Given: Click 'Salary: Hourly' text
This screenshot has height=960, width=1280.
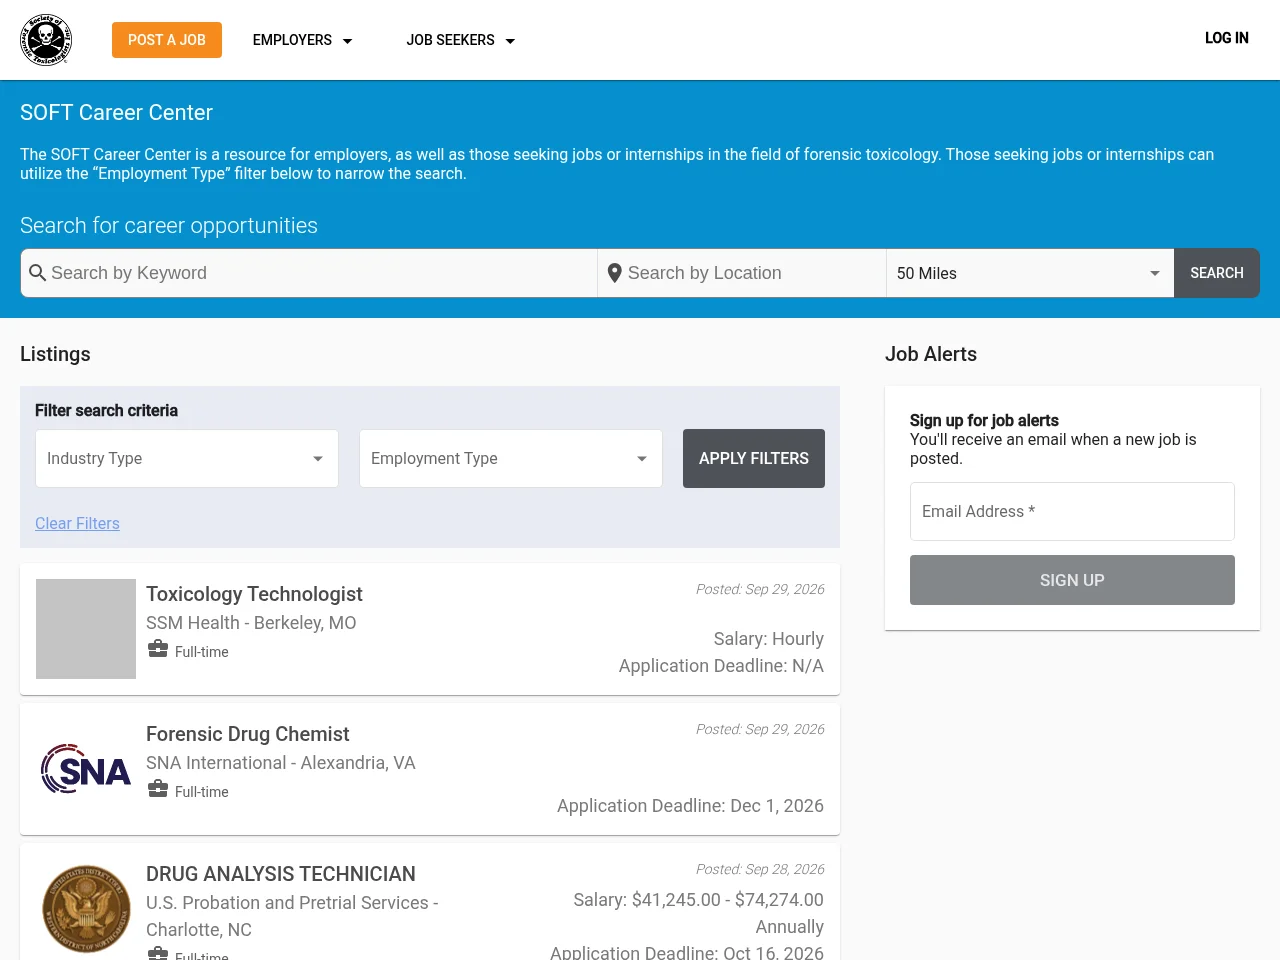Looking at the screenshot, I should (x=769, y=639).
